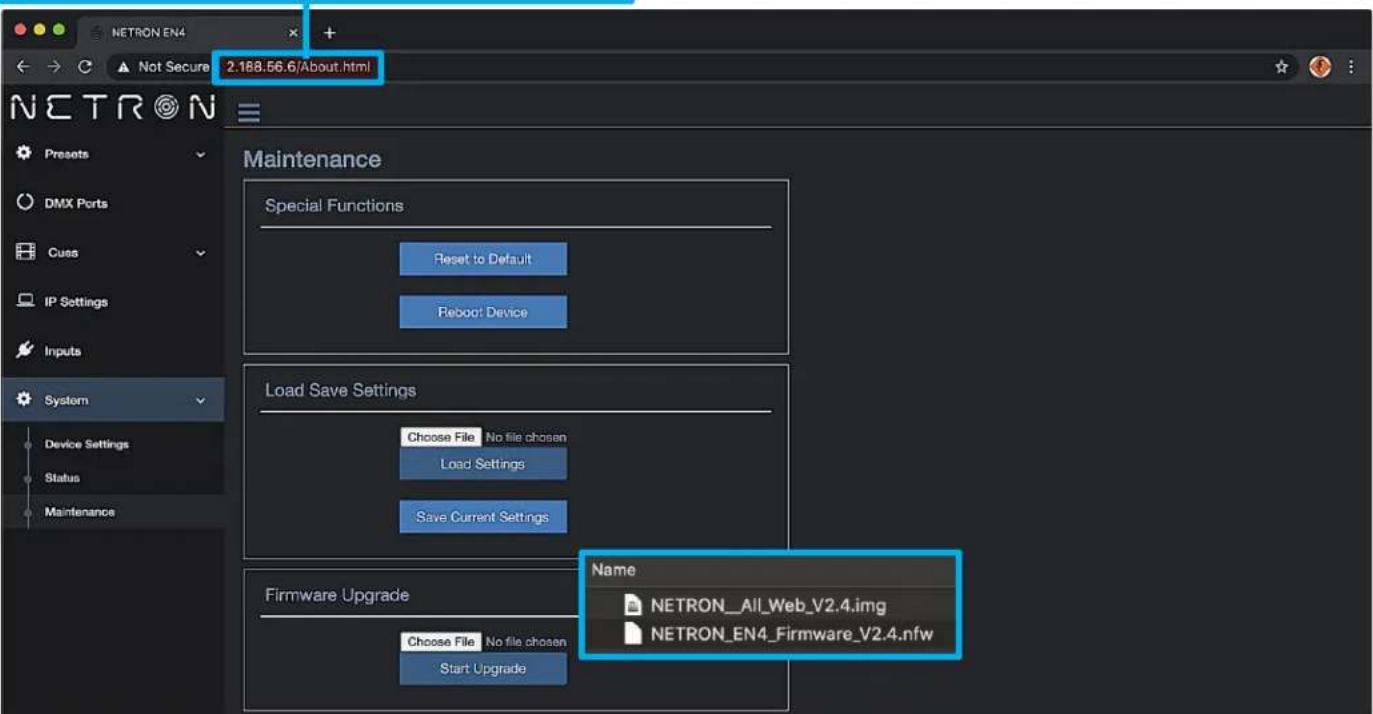1373x714 pixels.
Task: Open a new browser tab with plus
Action: pyautogui.click(x=330, y=33)
